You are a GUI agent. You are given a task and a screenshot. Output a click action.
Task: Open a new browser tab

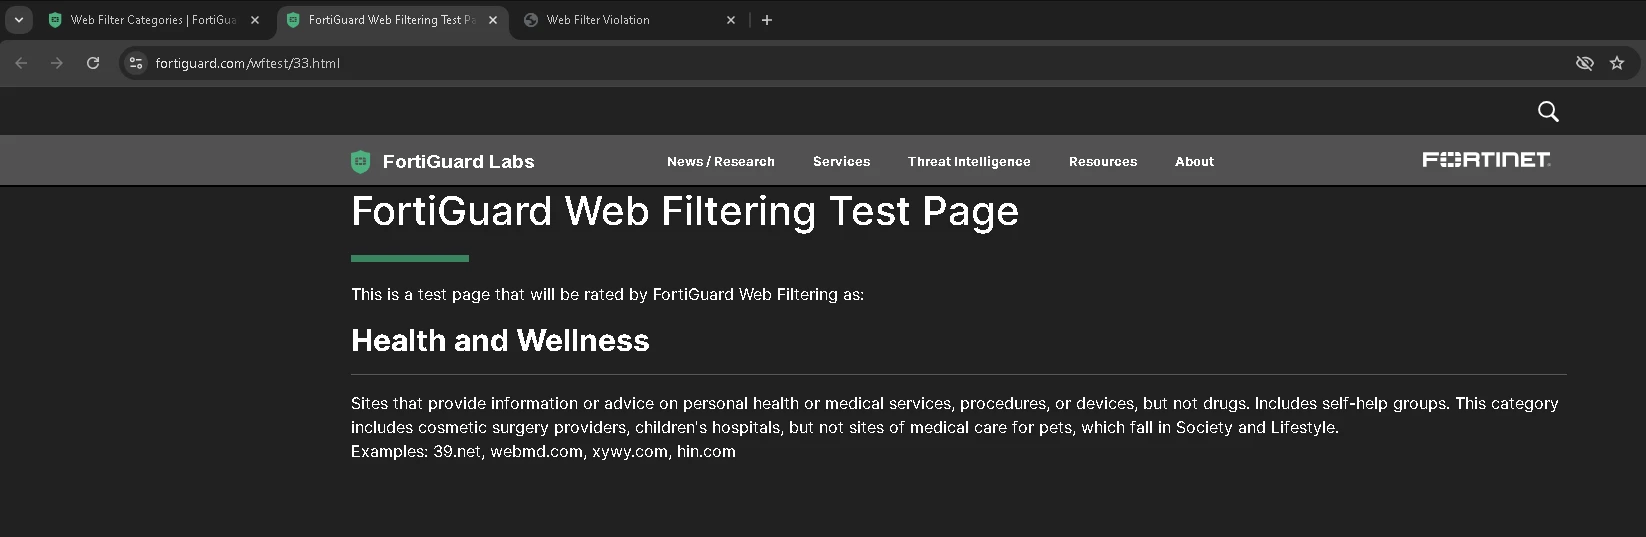(767, 20)
